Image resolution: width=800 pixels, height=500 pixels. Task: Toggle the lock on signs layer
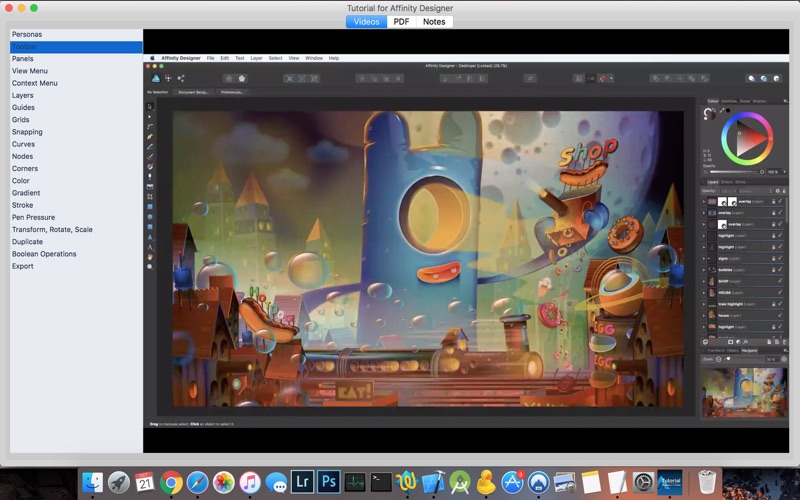point(773,259)
